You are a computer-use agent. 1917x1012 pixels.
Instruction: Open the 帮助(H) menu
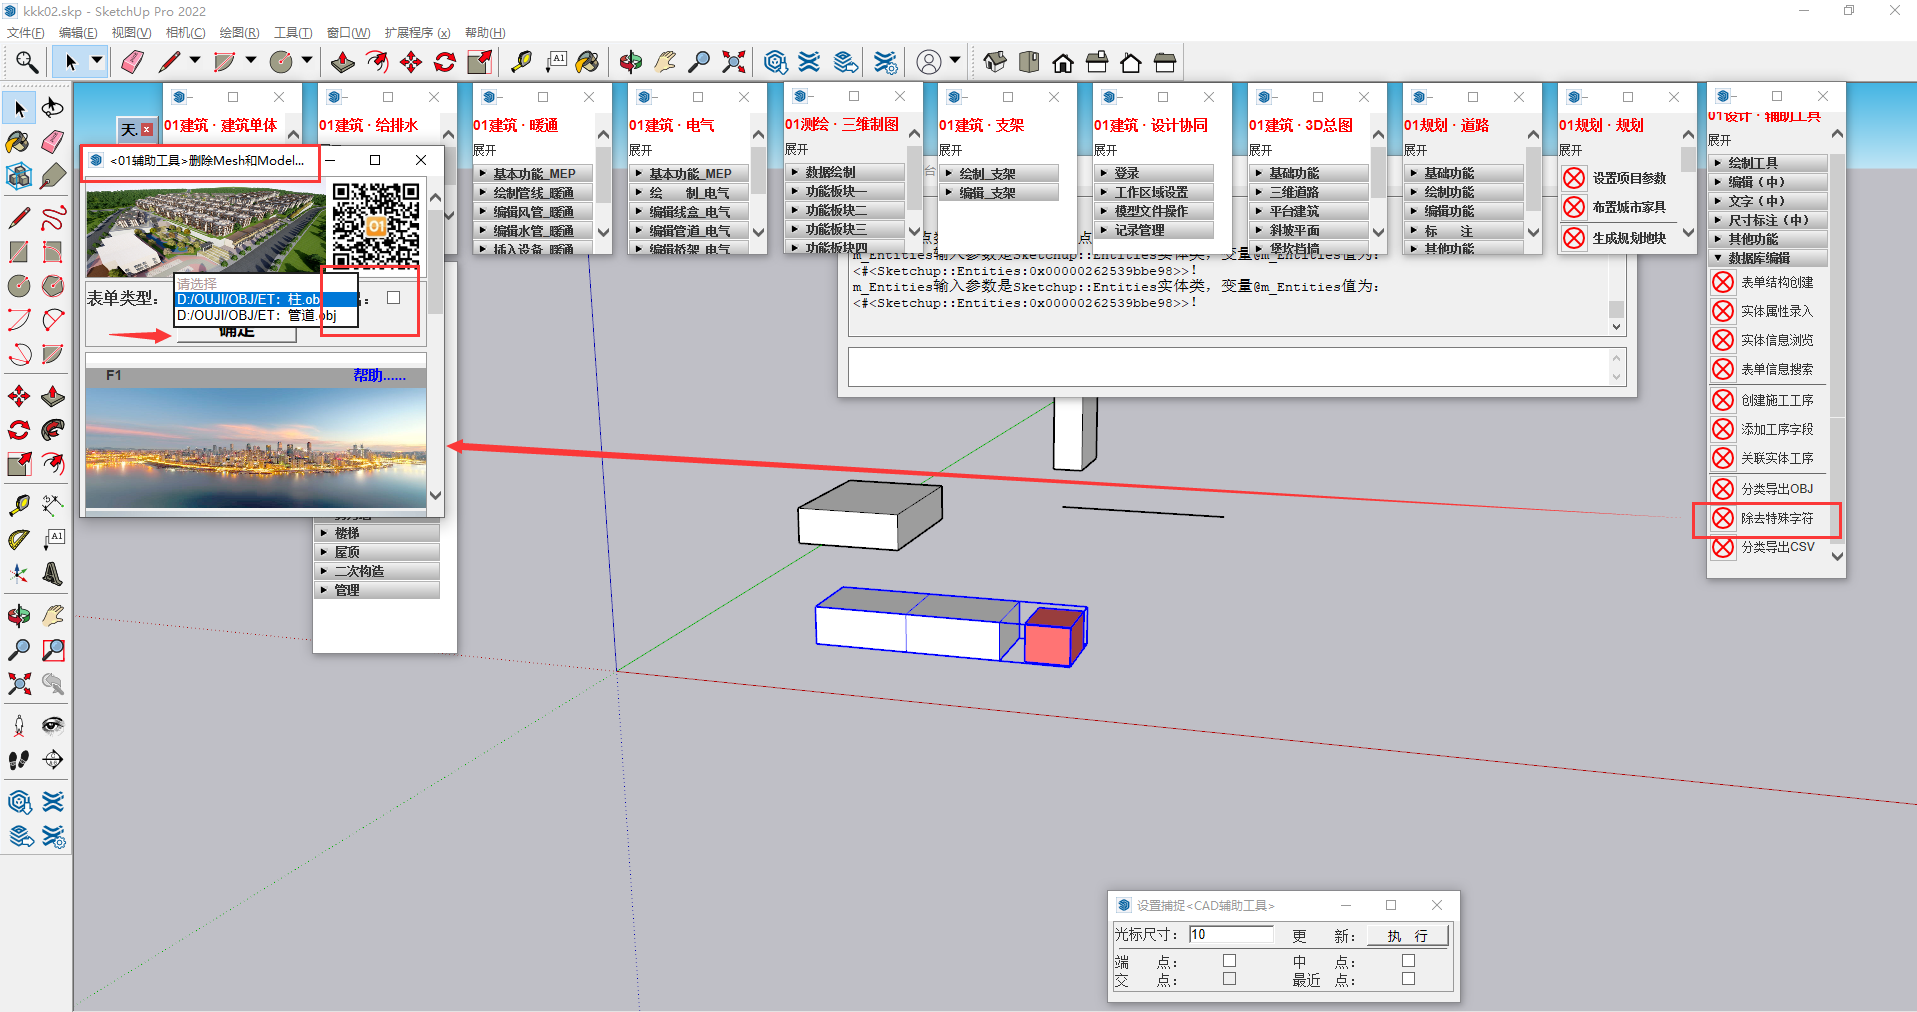click(485, 33)
